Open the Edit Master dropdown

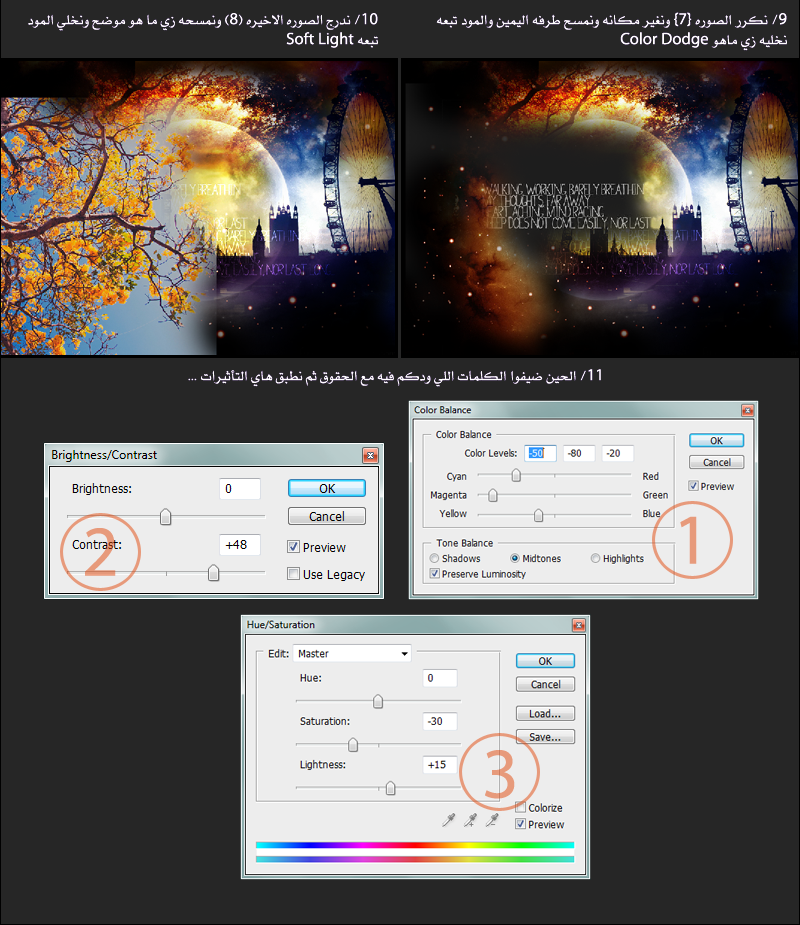[352, 653]
